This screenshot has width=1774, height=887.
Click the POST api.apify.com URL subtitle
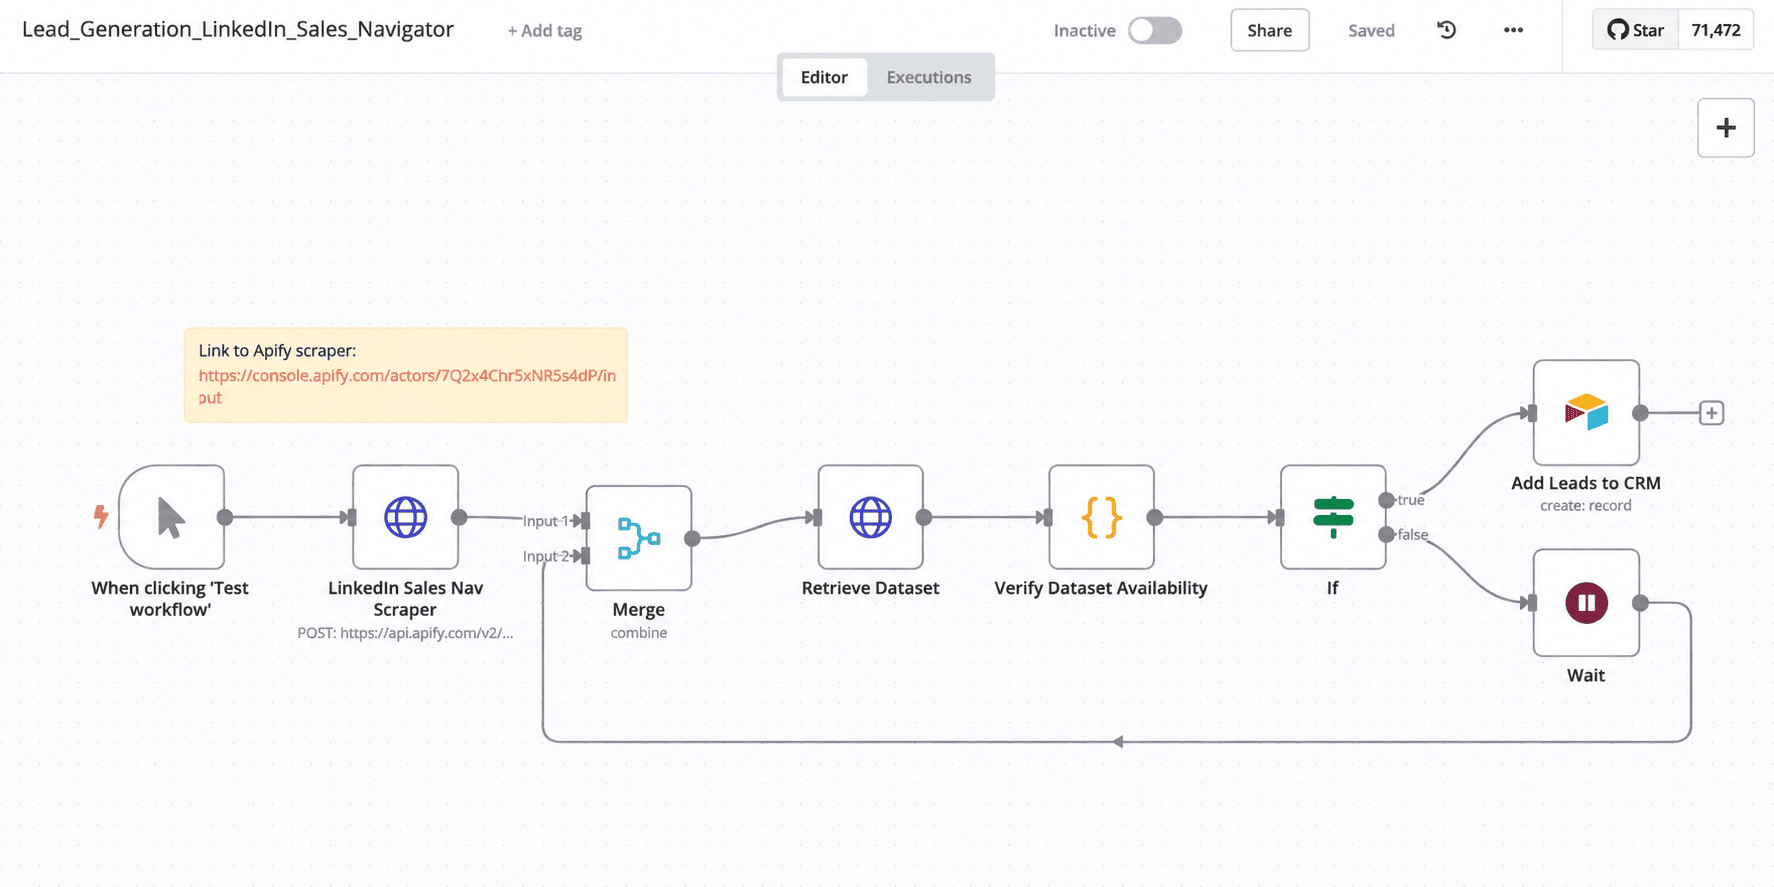[x=405, y=632]
